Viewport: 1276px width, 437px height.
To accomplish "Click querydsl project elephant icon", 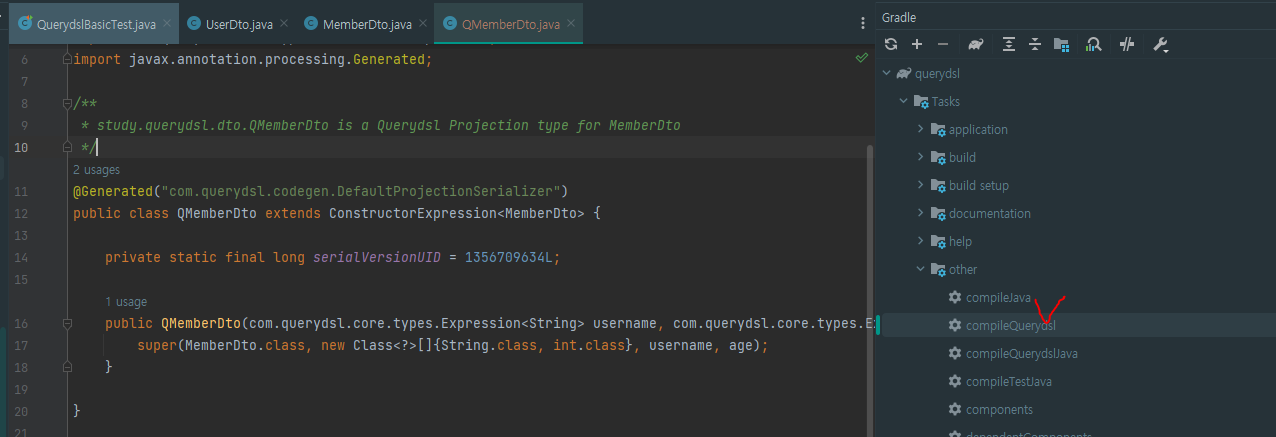I will (904, 73).
